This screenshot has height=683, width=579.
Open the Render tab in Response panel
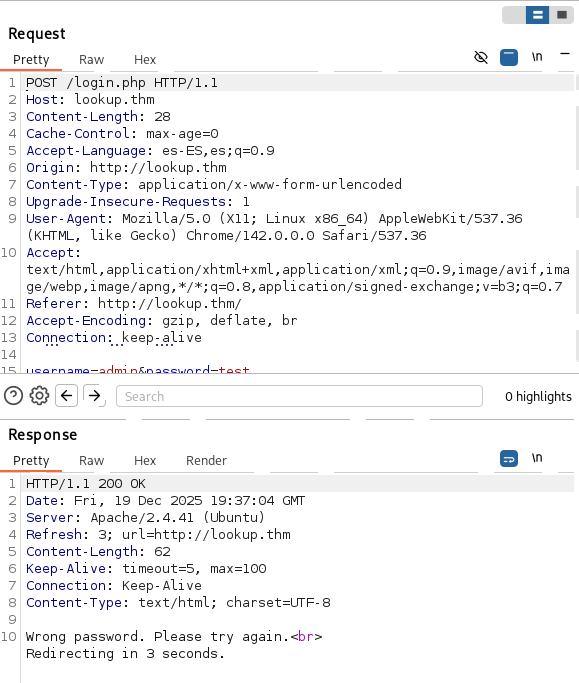207,461
